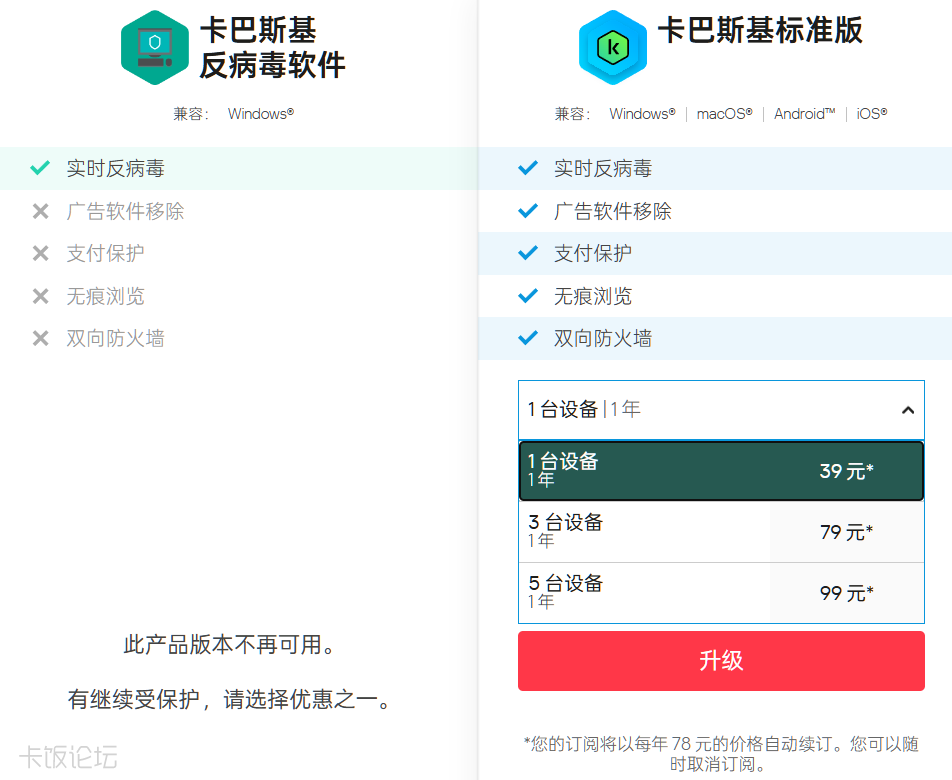Pick the 5 台设备 99 元 option

[721, 593]
